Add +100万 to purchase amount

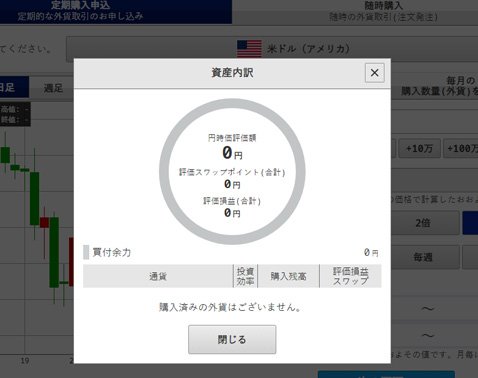[x=461, y=148]
